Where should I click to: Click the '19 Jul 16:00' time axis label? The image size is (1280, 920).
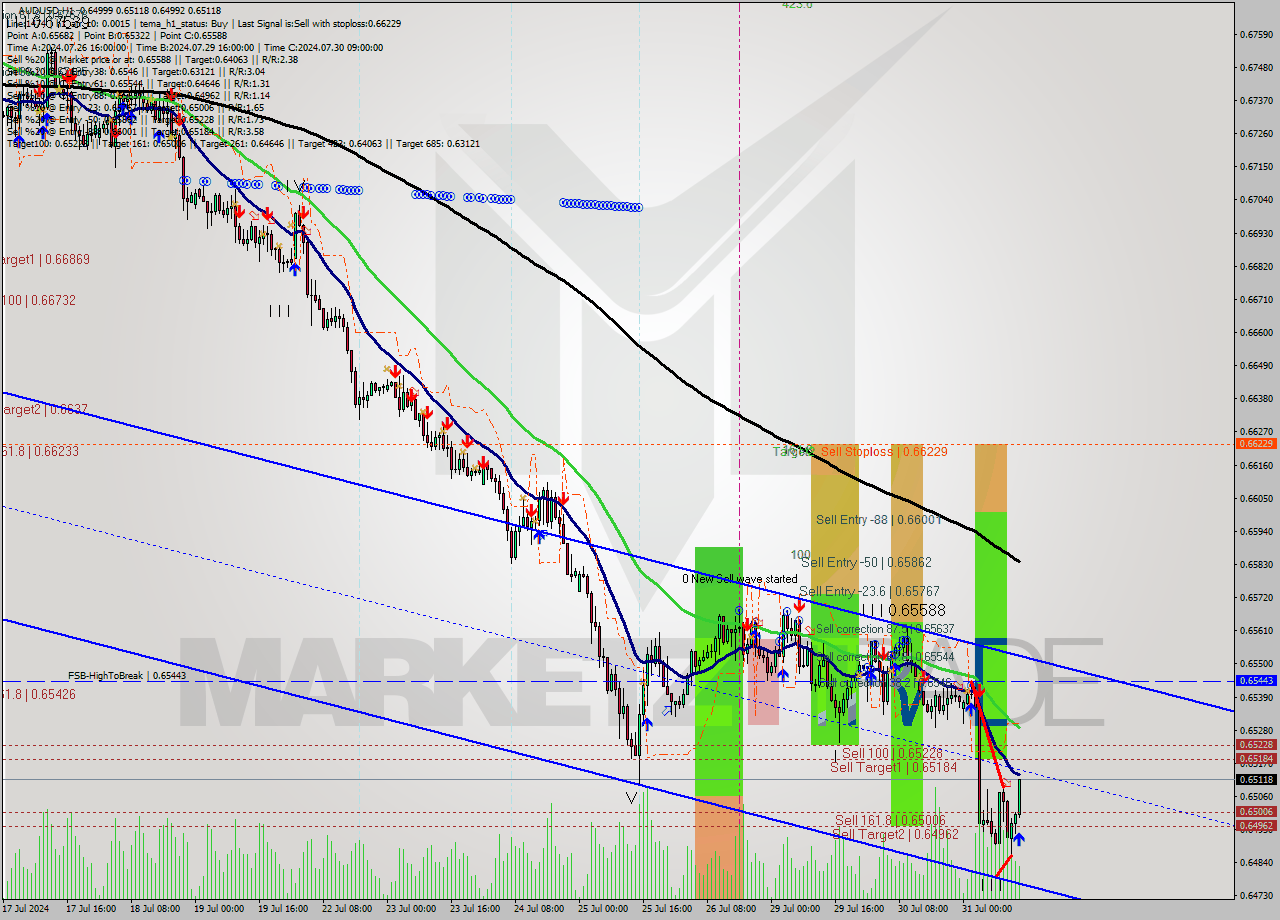(281, 909)
